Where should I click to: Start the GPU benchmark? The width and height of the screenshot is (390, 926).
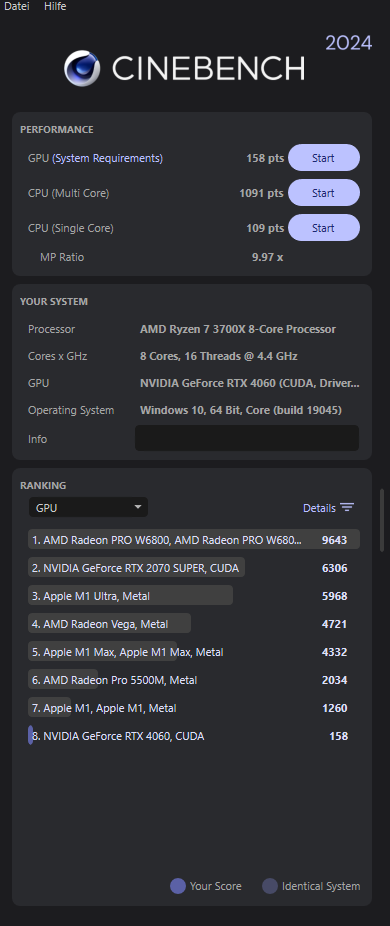click(324, 158)
